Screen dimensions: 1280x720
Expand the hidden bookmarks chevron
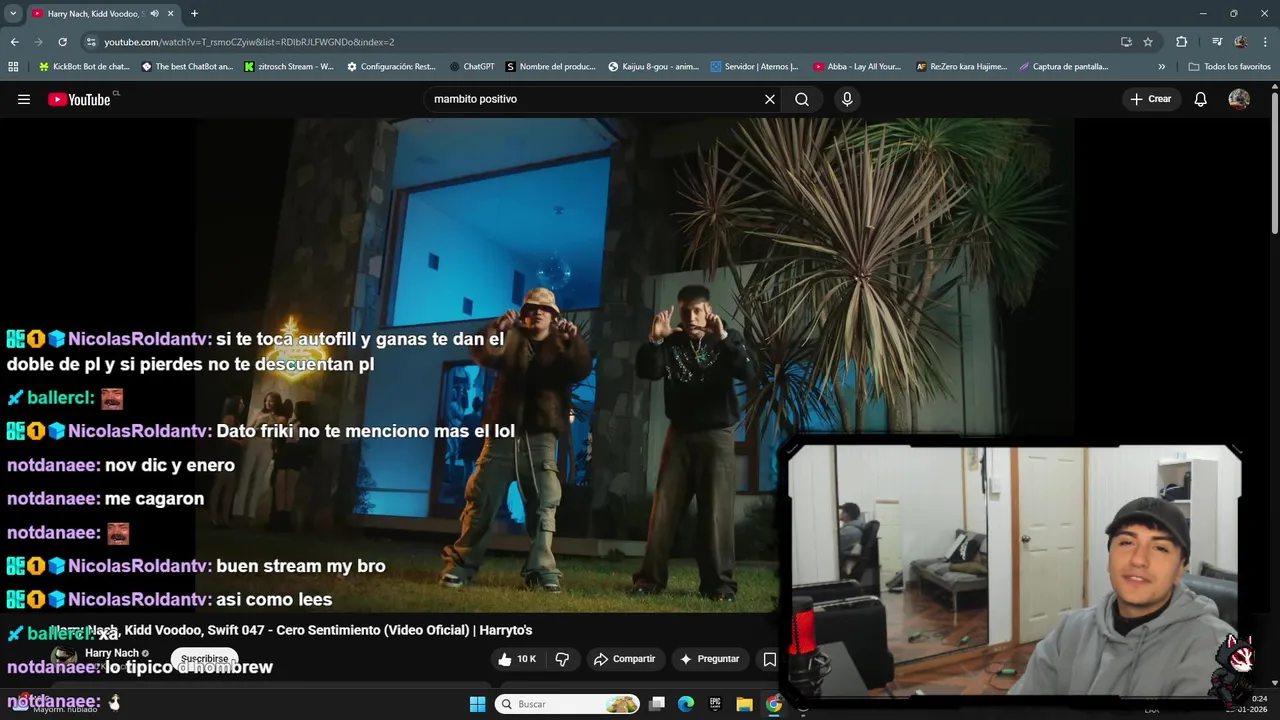click(1161, 67)
